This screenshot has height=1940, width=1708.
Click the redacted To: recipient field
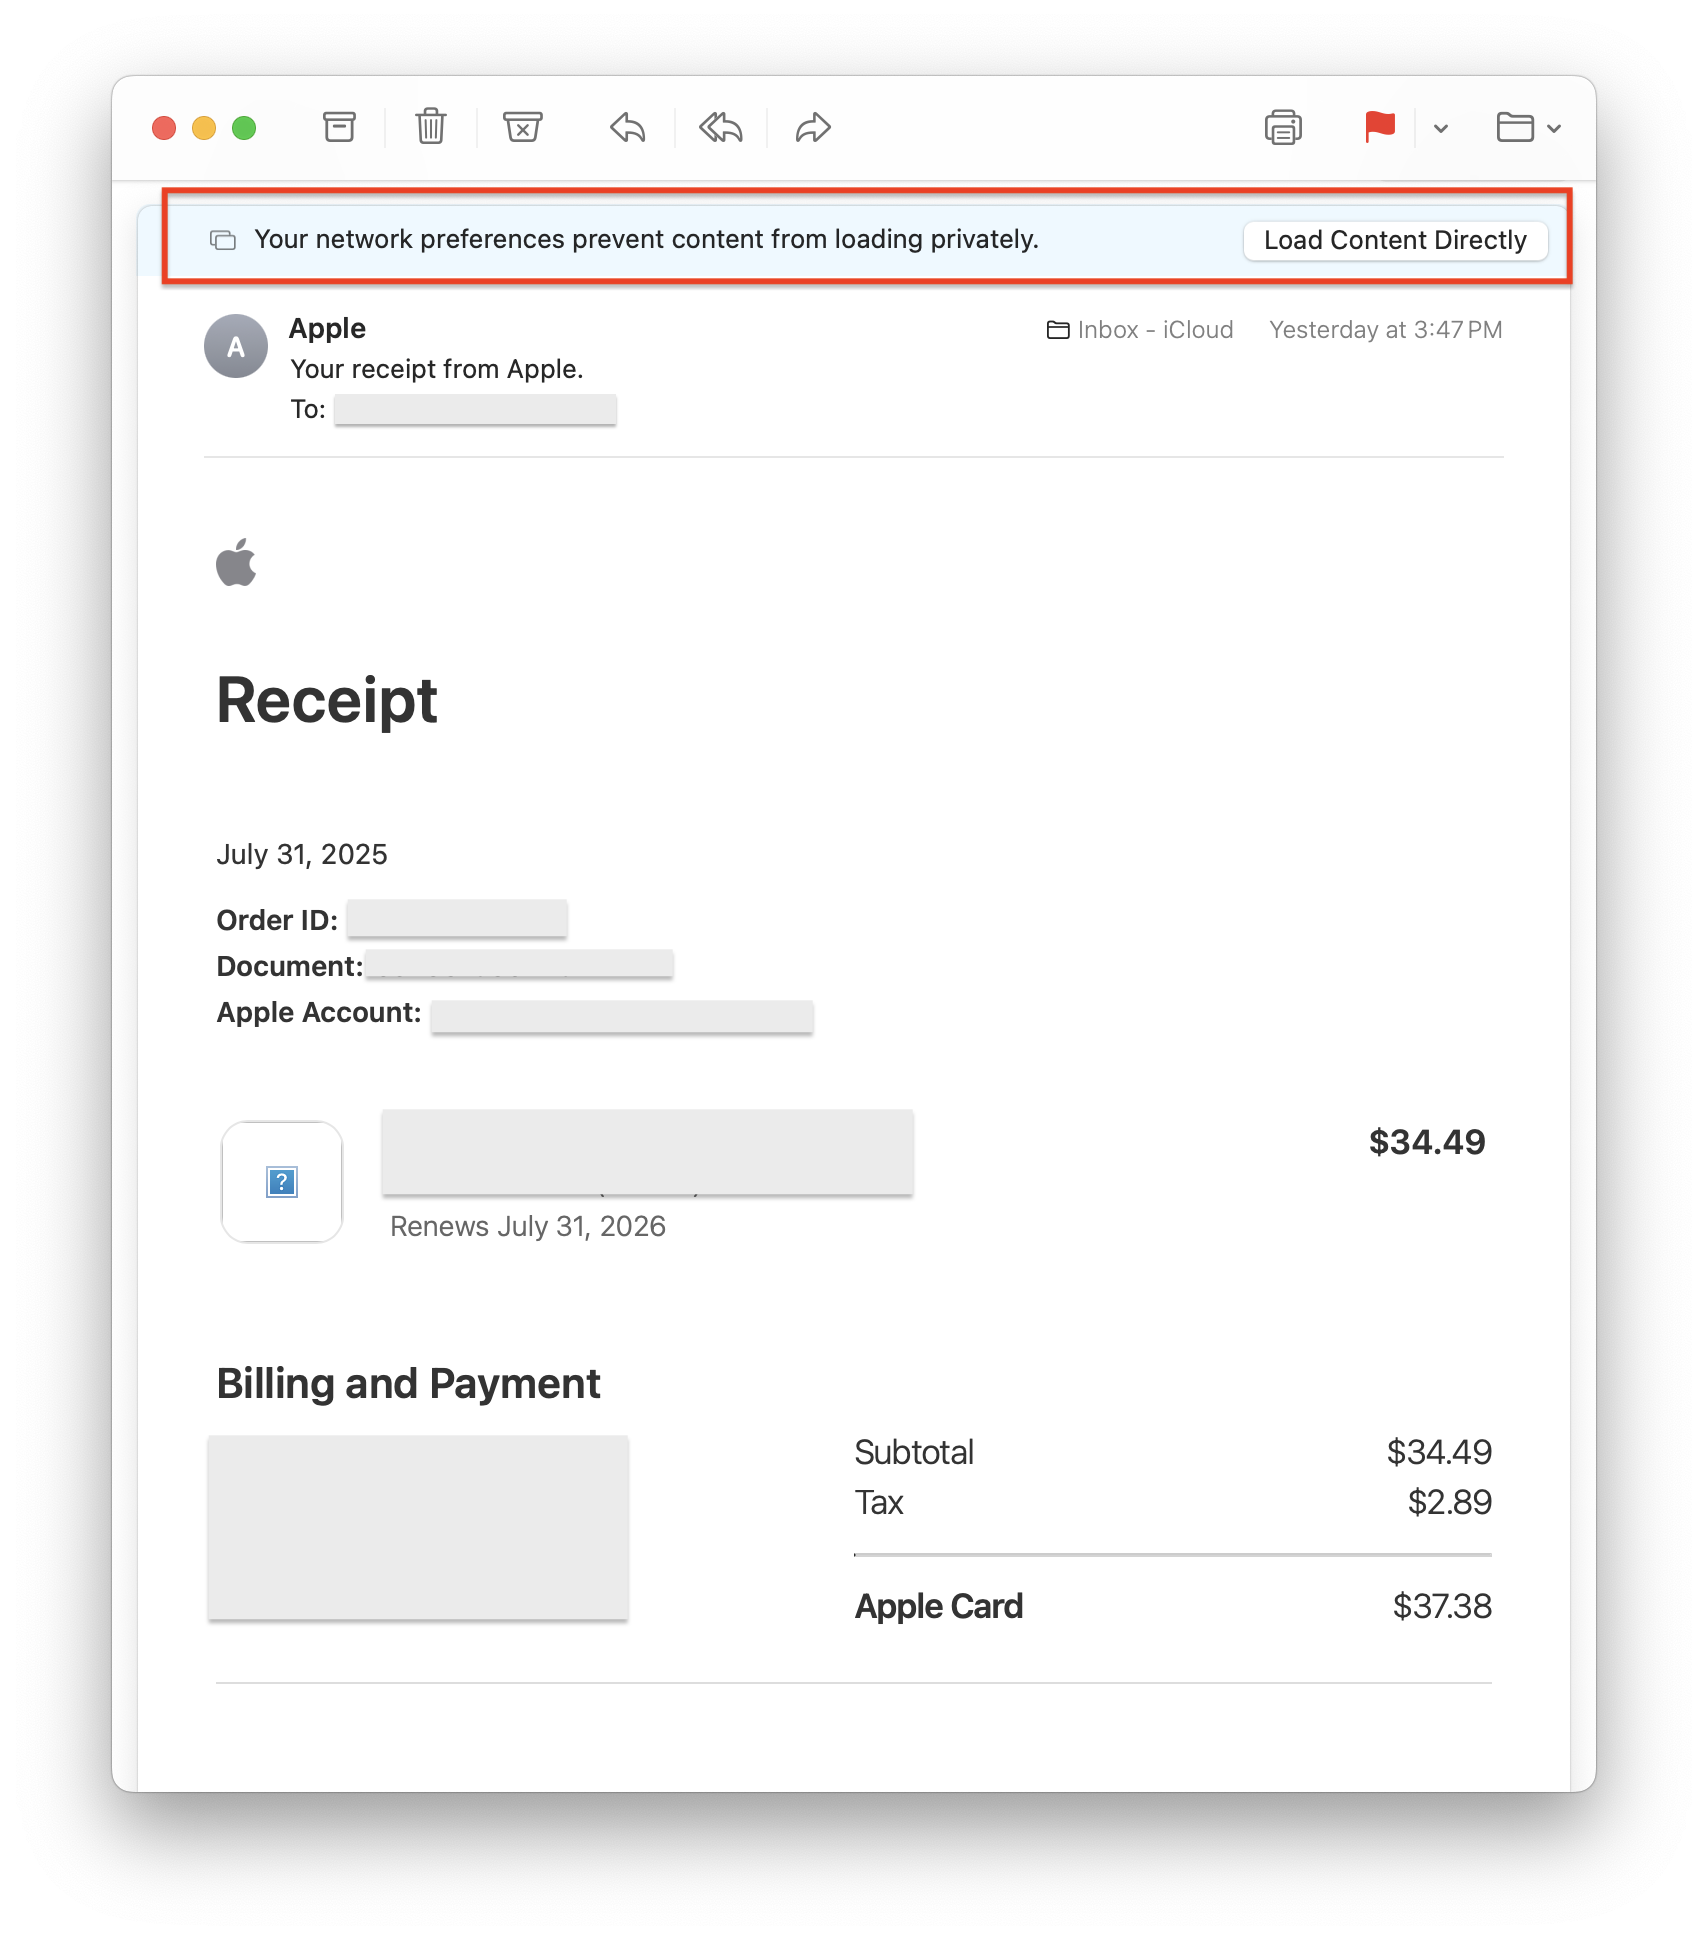click(x=475, y=410)
